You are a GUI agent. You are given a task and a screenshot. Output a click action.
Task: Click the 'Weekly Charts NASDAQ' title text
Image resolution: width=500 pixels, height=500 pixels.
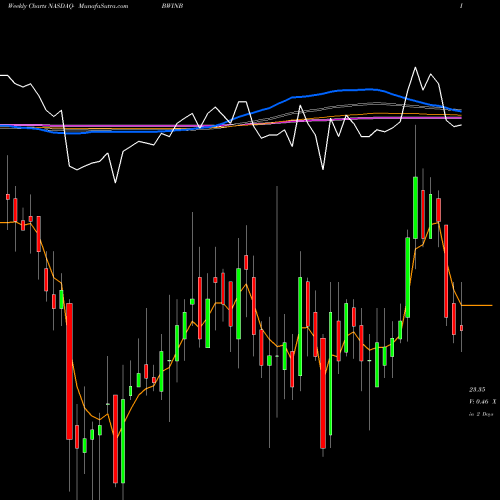[x=40, y=6]
